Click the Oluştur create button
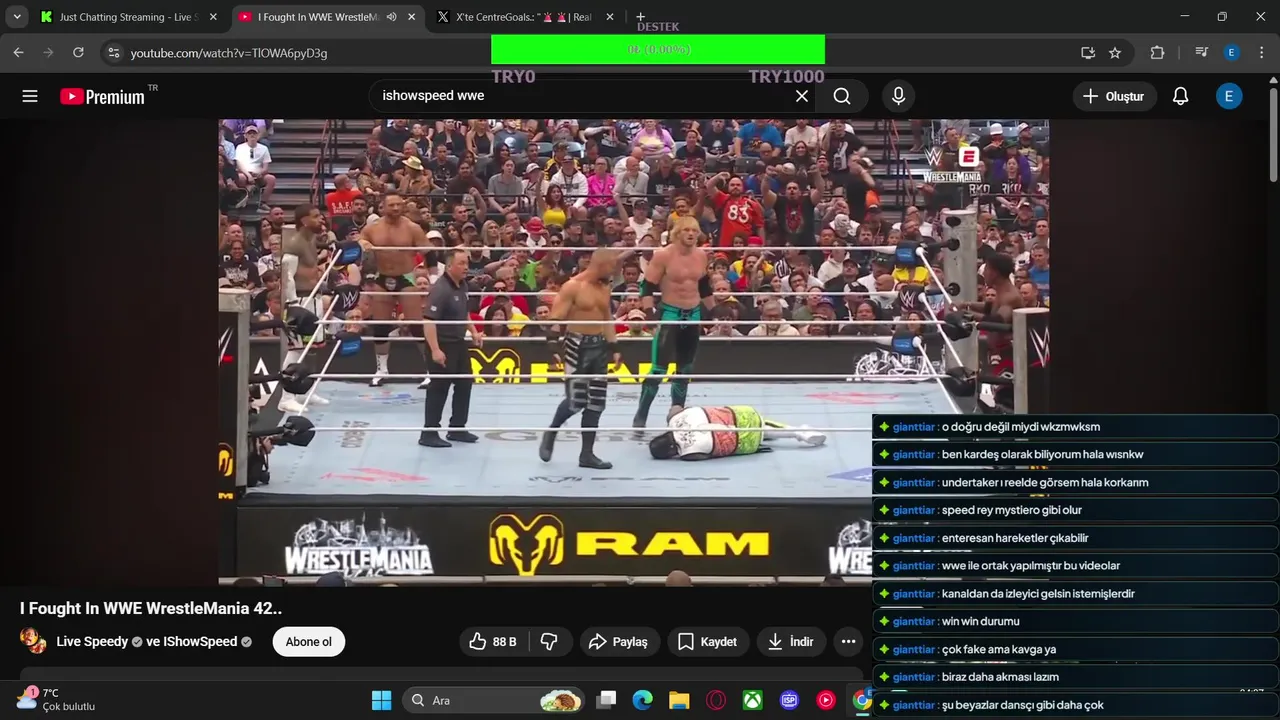The height and width of the screenshot is (720, 1280). [1114, 96]
